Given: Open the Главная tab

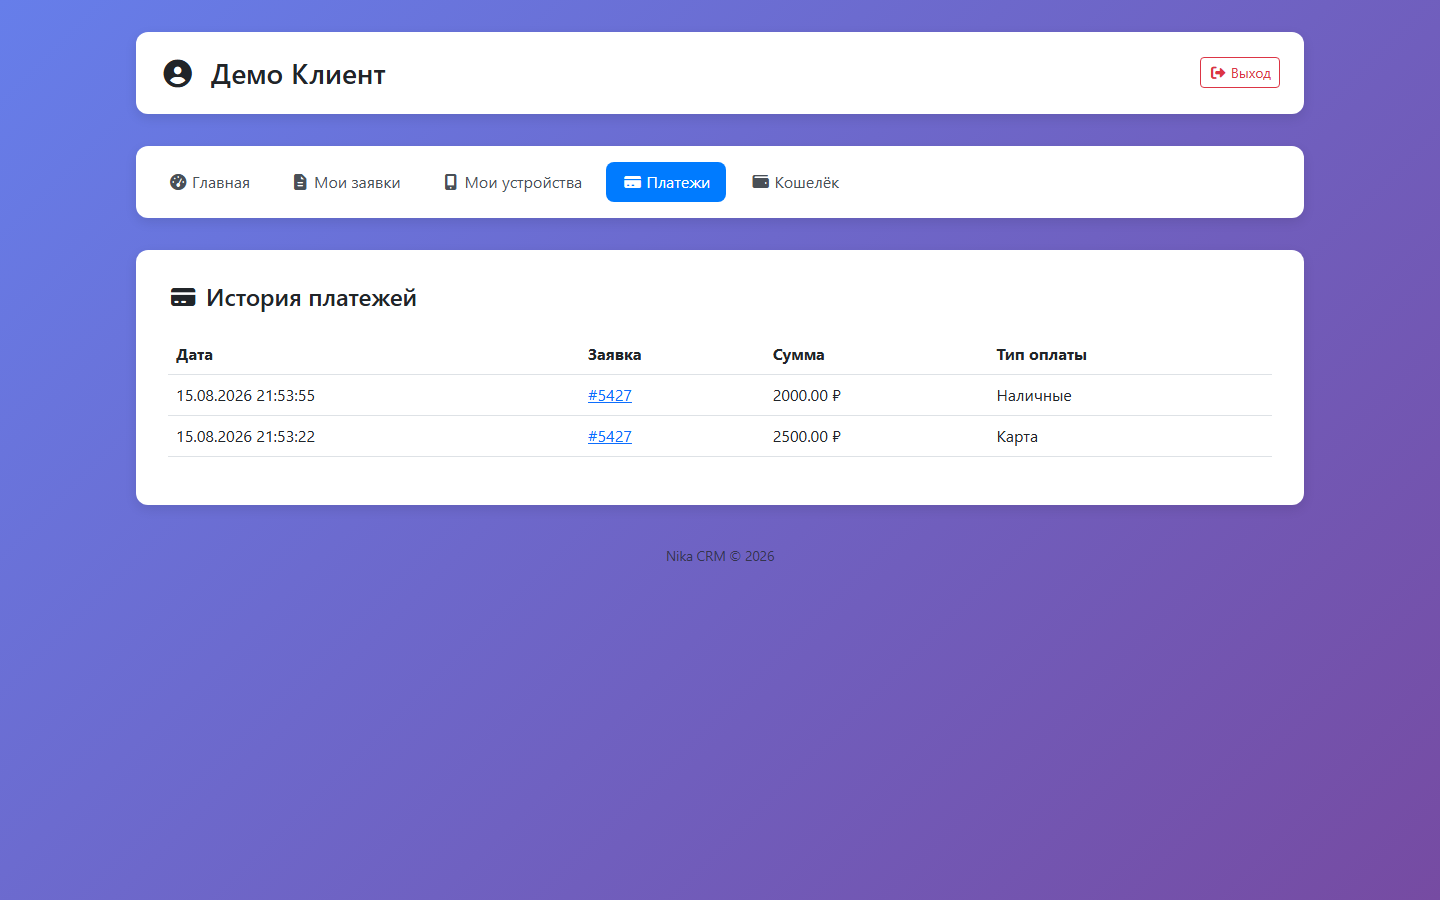Looking at the screenshot, I should coord(210,182).
